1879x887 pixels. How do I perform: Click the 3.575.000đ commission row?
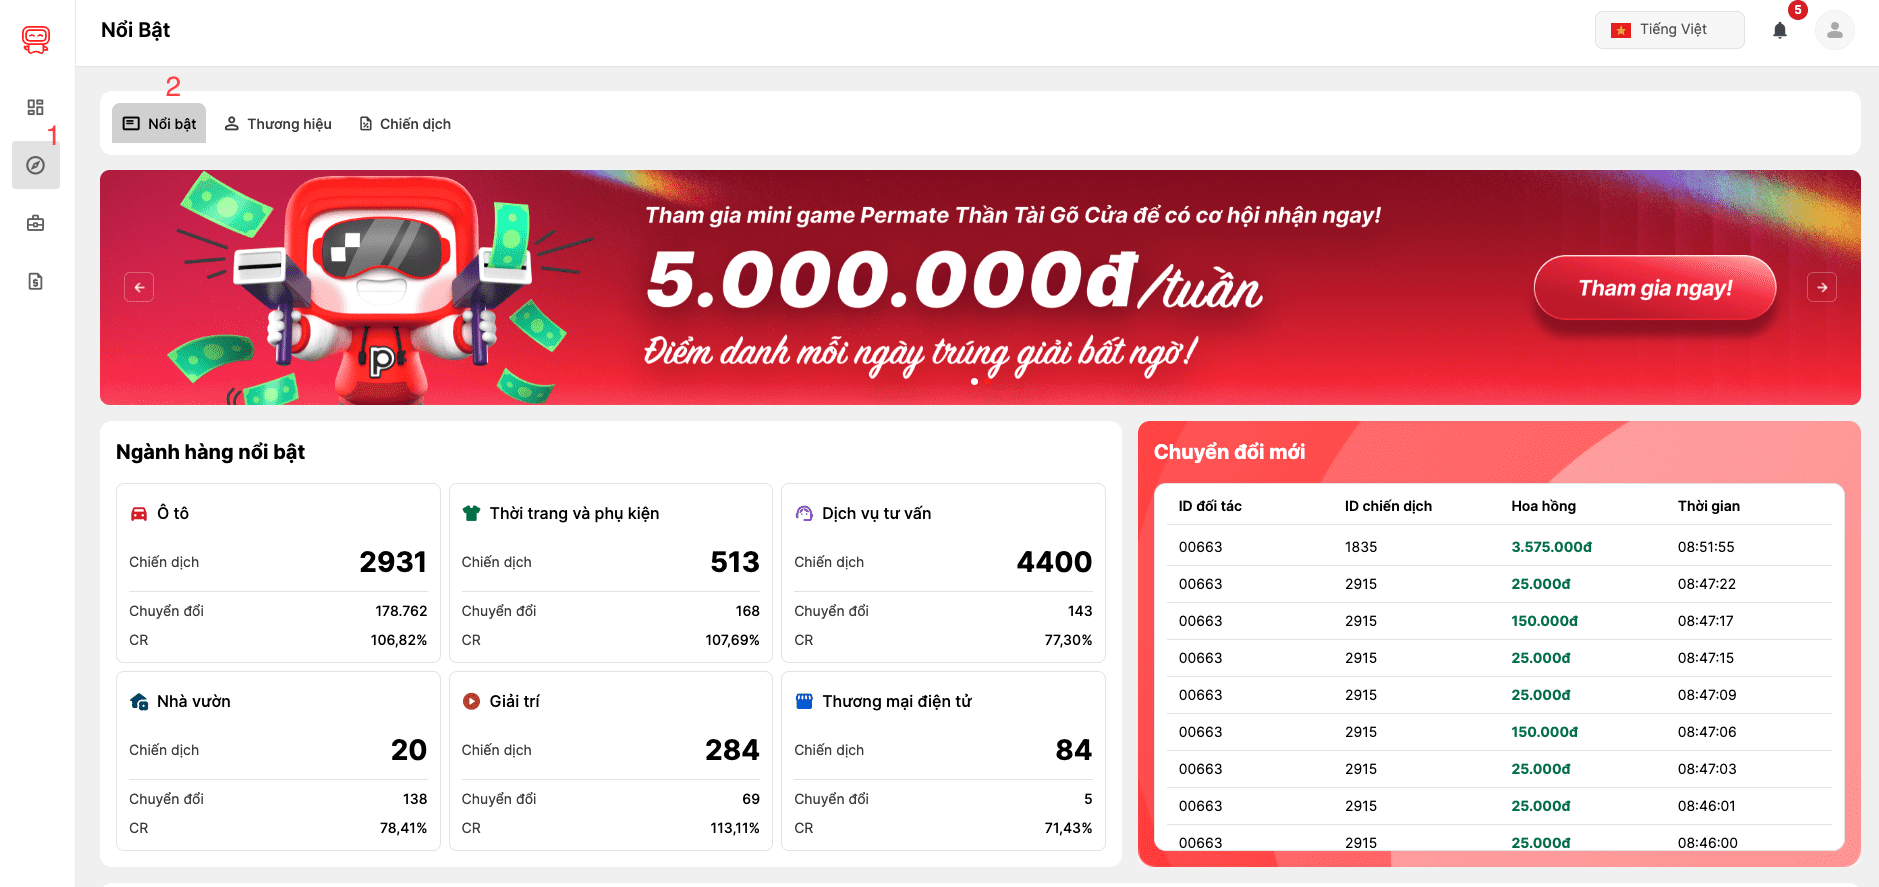click(1498, 547)
